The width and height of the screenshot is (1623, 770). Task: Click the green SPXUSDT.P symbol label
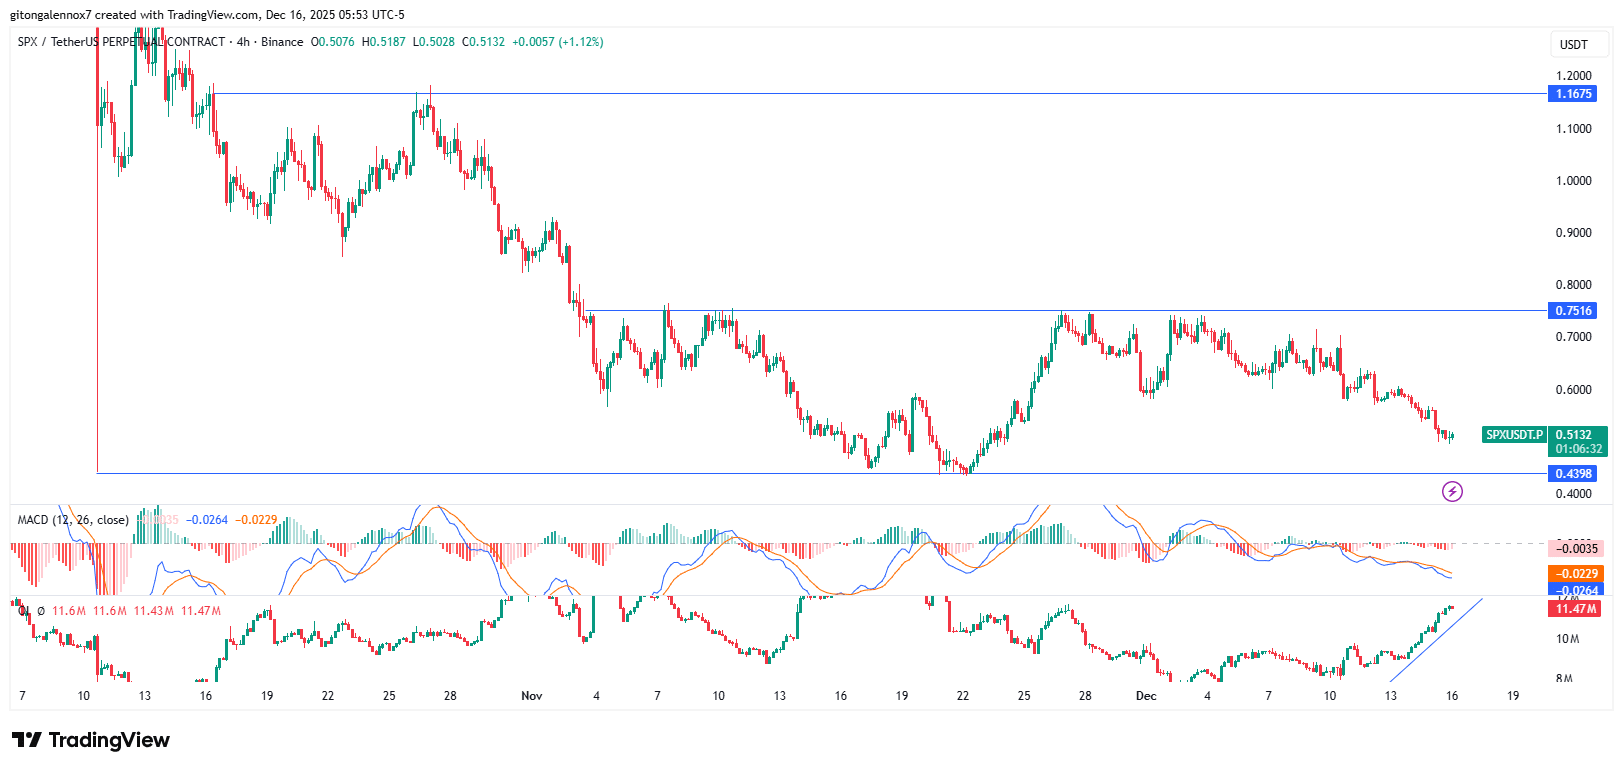click(1514, 435)
